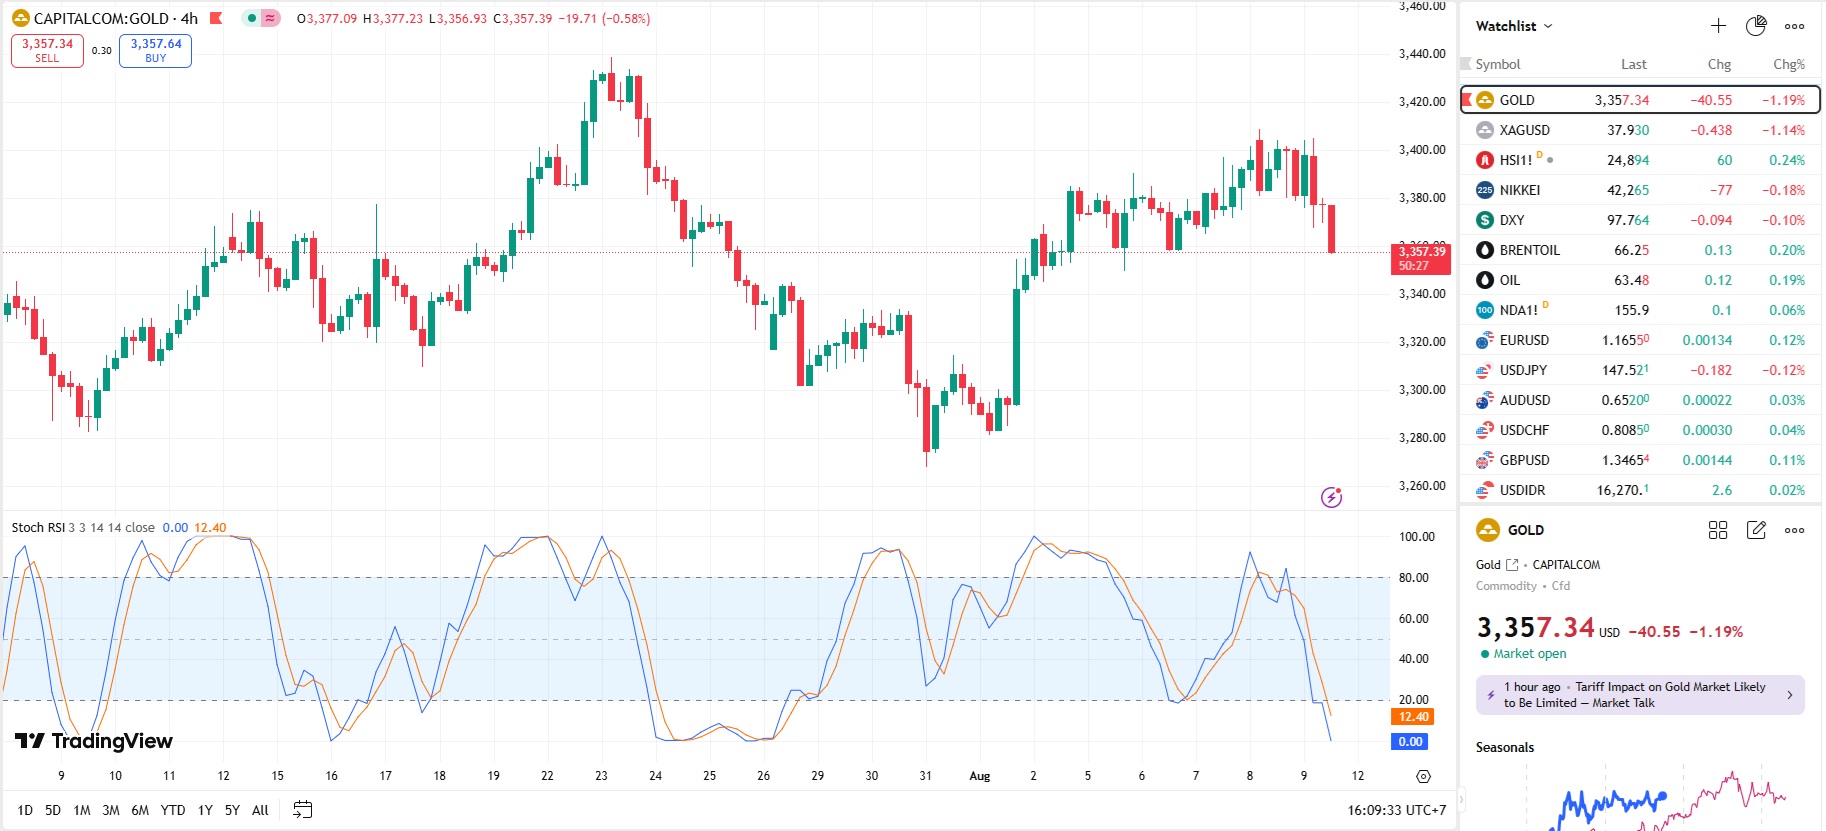Click the GOLD details grid layout icon
The width and height of the screenshot is (1826, 831).
pyautogui.click(x=1718, y=530)
